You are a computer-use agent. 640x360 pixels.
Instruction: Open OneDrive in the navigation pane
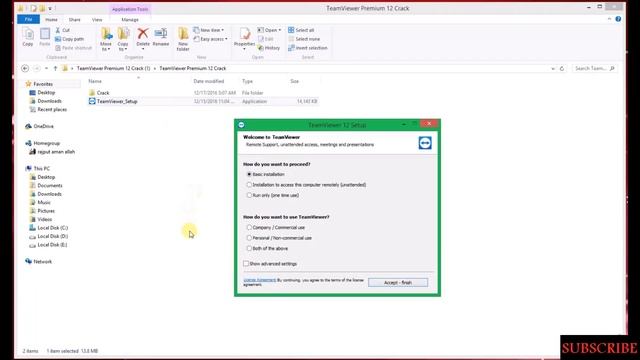pos(40,127)
